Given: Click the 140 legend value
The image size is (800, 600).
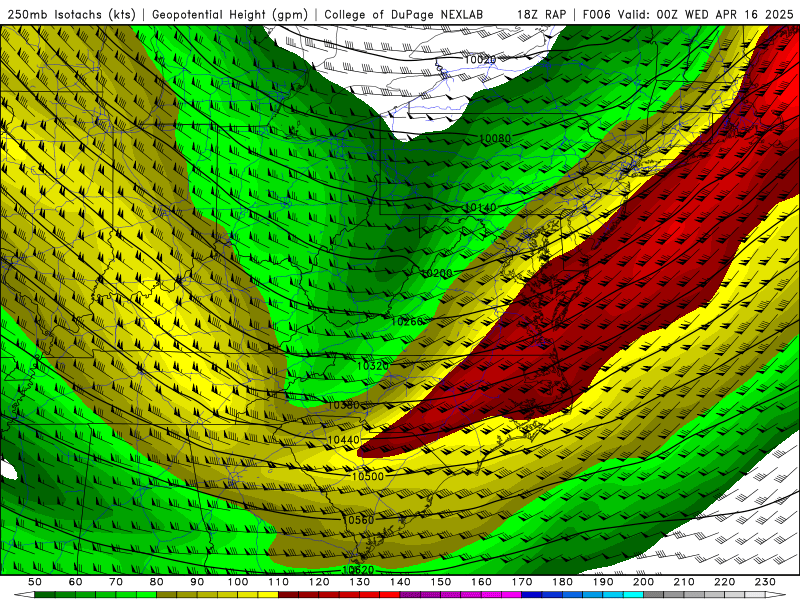Looking at the screenshot, I should 400,582.
